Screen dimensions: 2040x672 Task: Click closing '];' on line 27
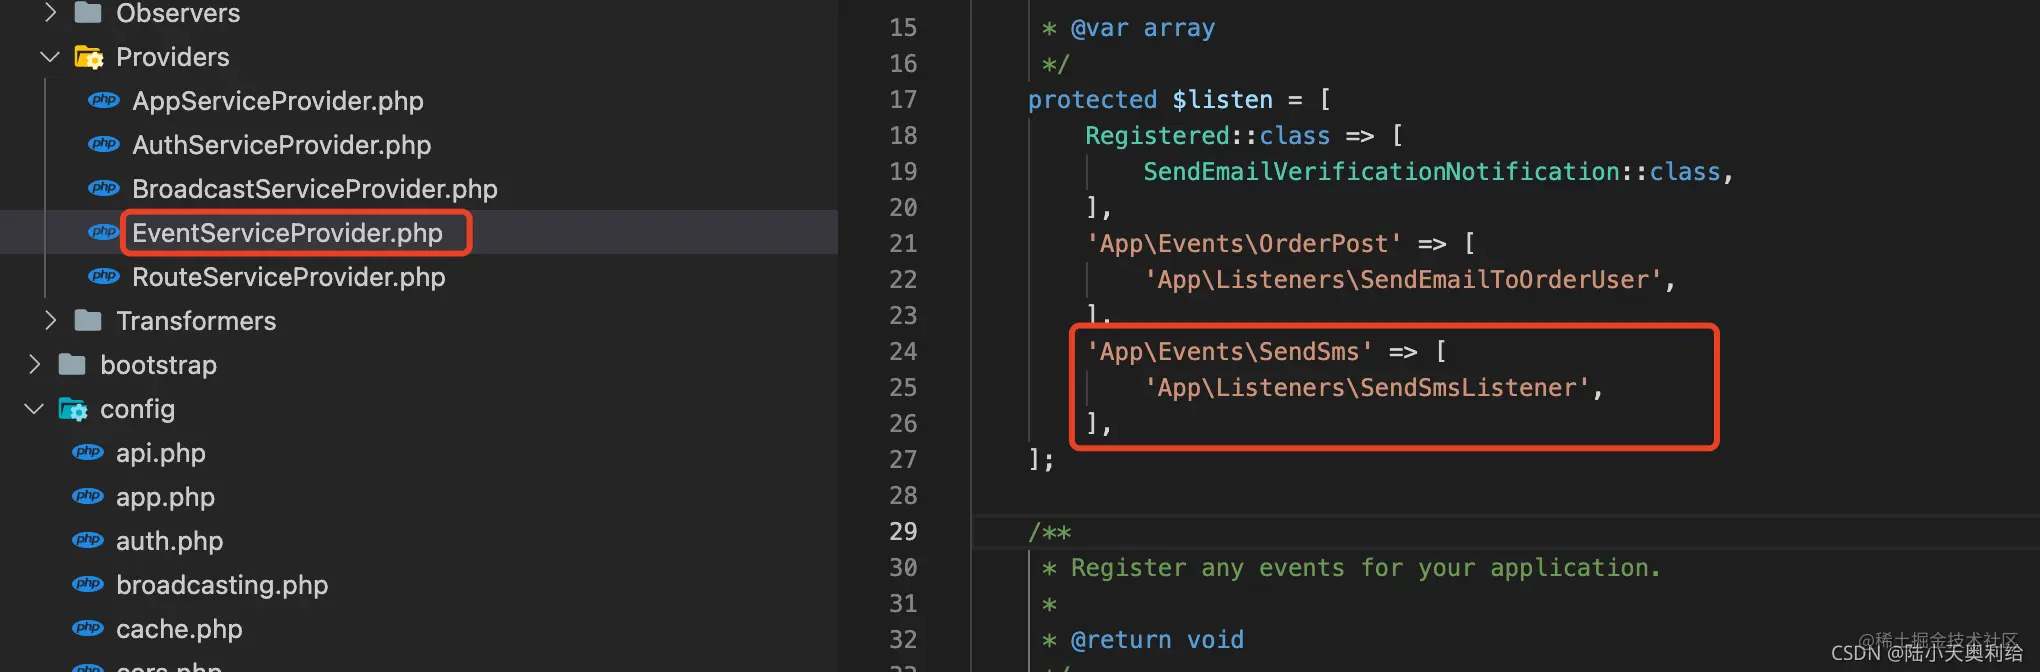pos(1041,460)
